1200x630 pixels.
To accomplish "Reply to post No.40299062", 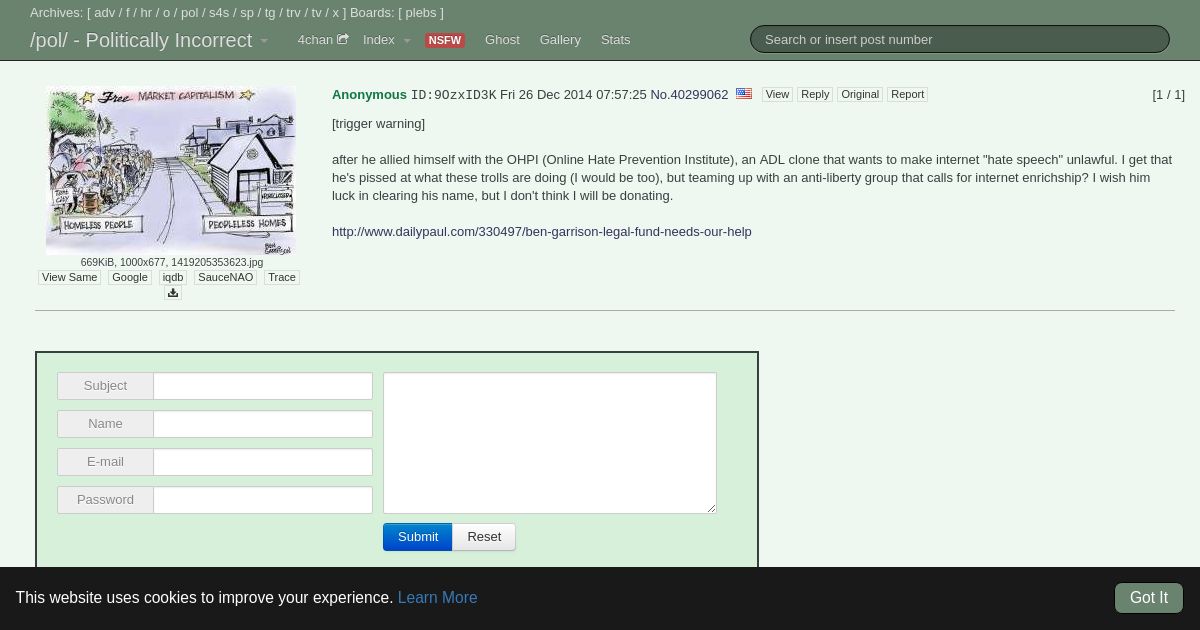I will (815, 94).
